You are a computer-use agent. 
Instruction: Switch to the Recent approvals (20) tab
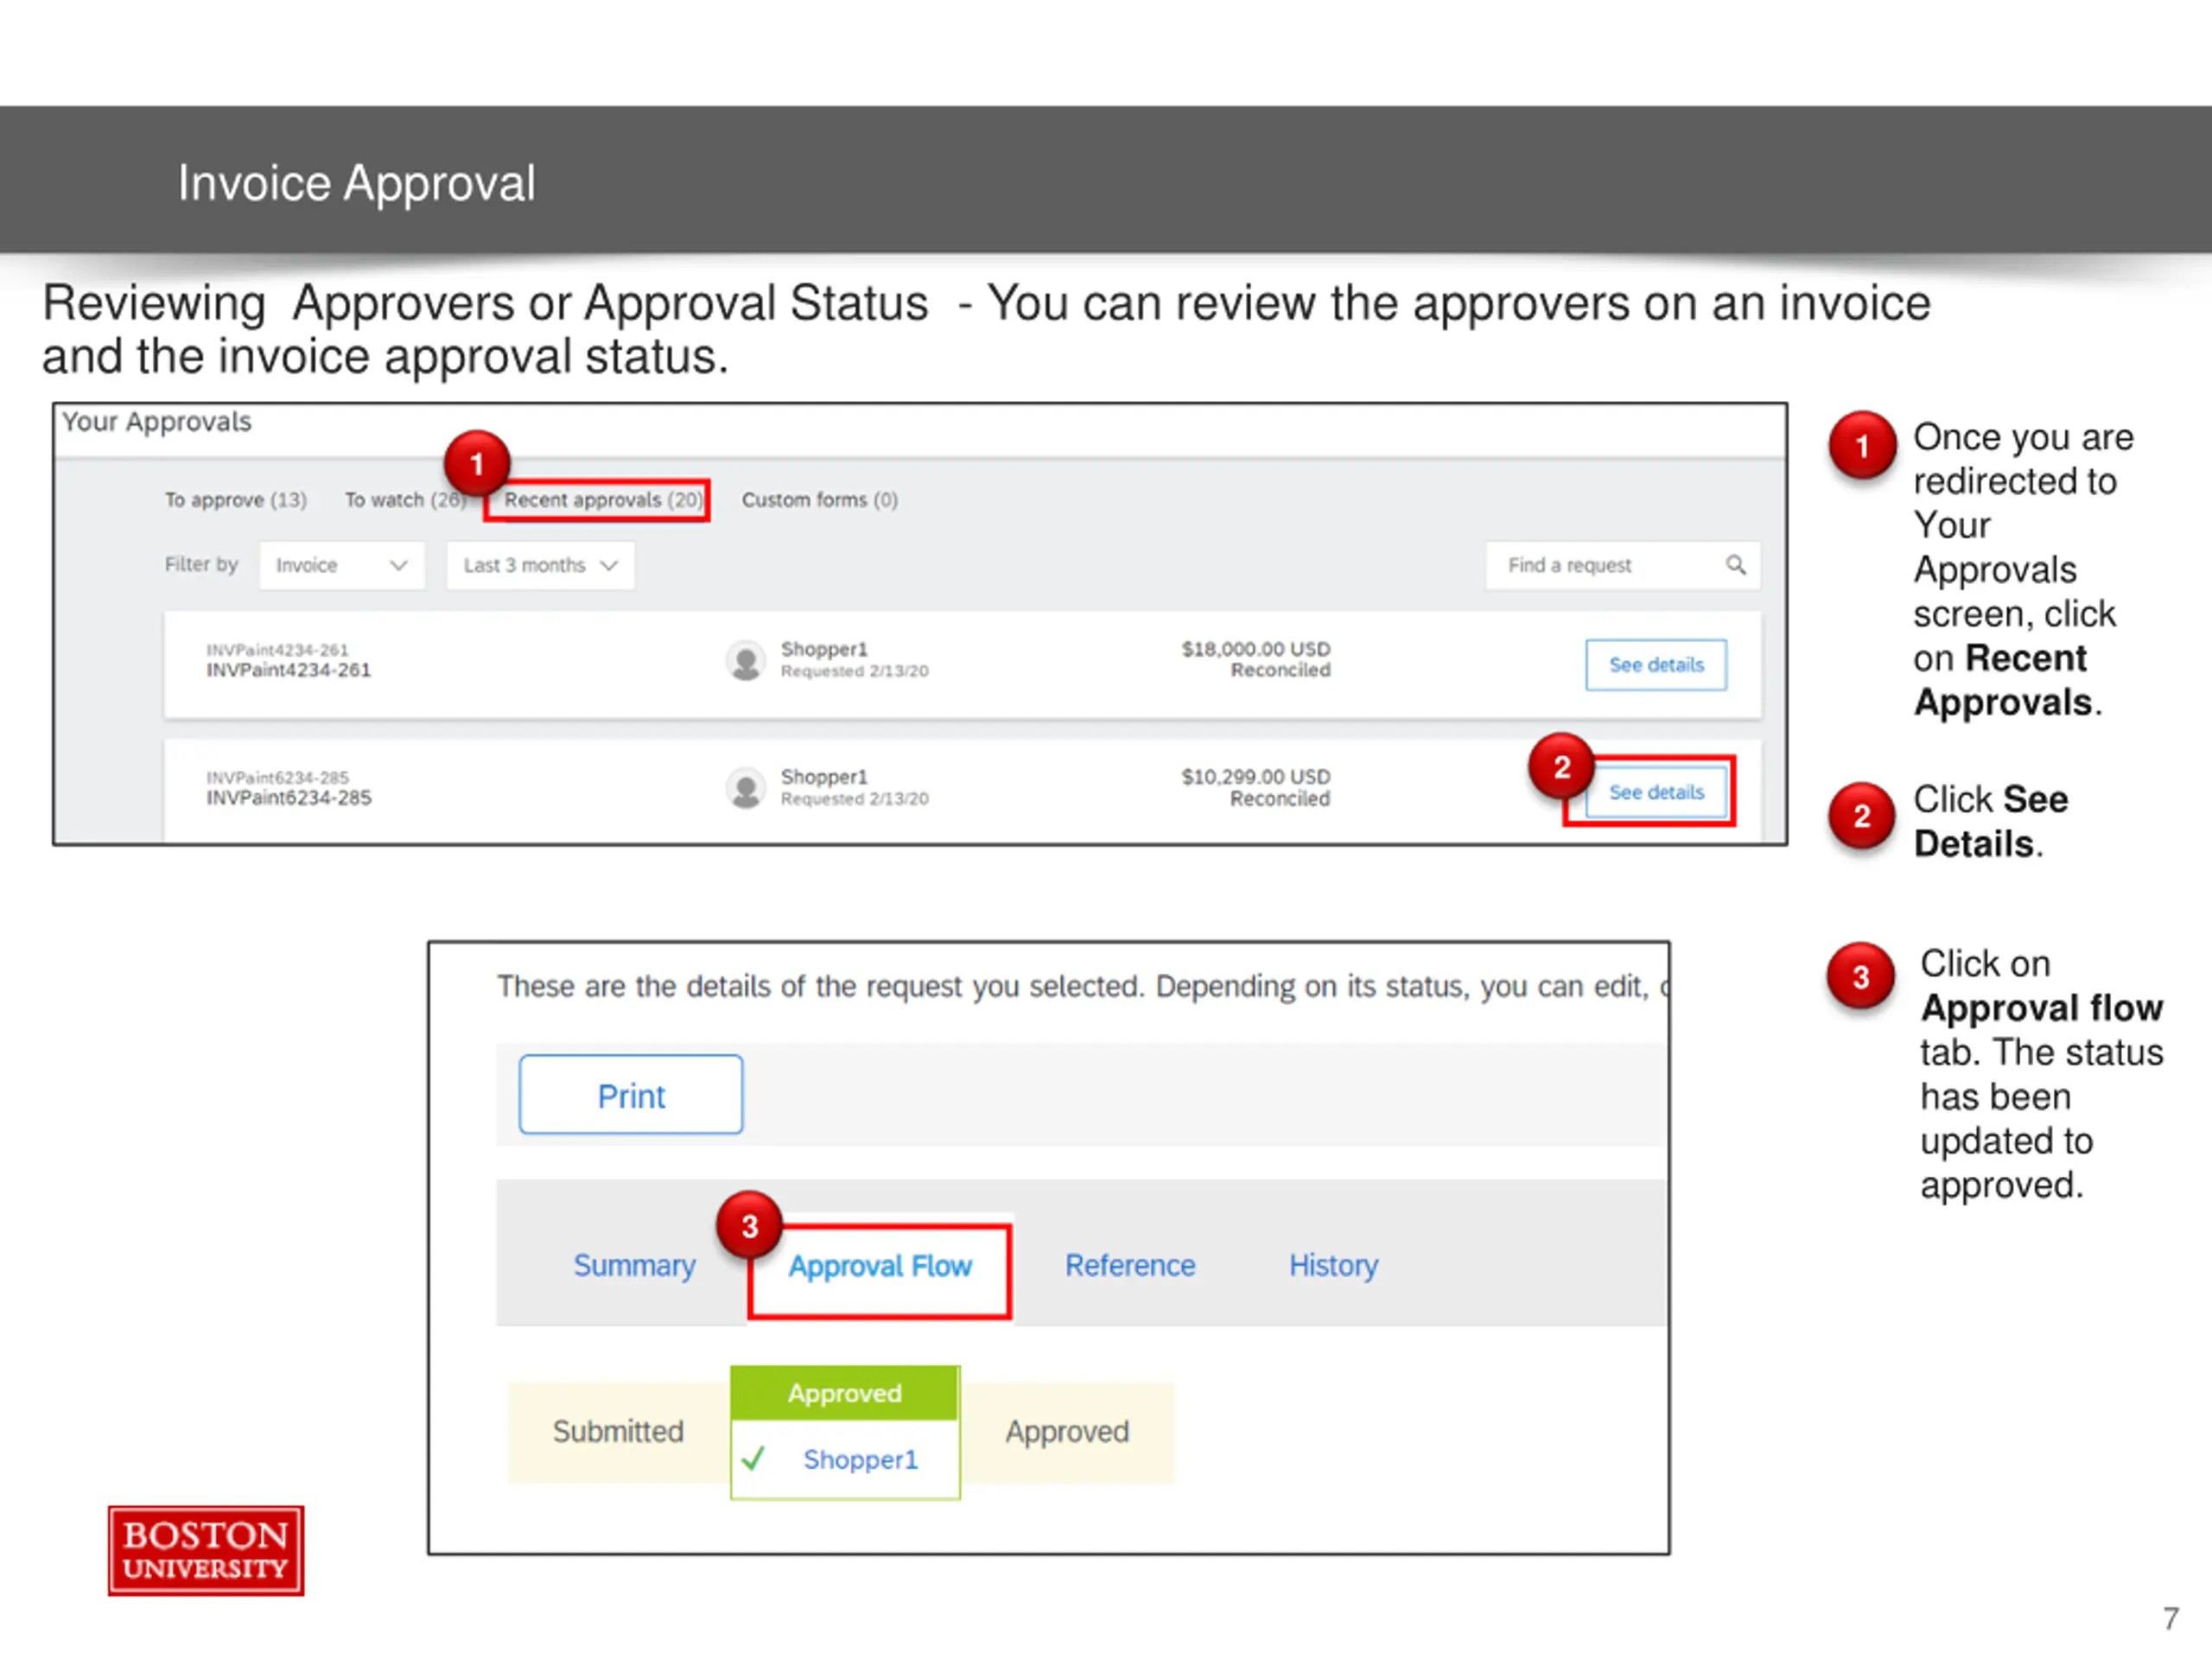[602, 499]
